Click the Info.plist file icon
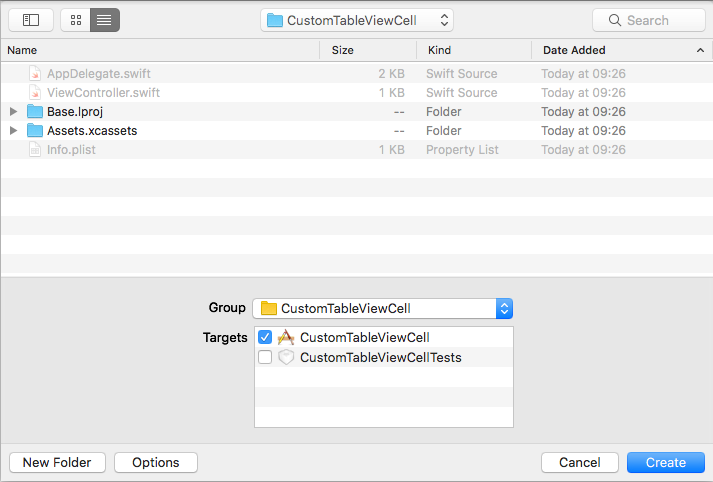This screenshot has height=482, width=713. pyautogui.click(x=35, y=150)
